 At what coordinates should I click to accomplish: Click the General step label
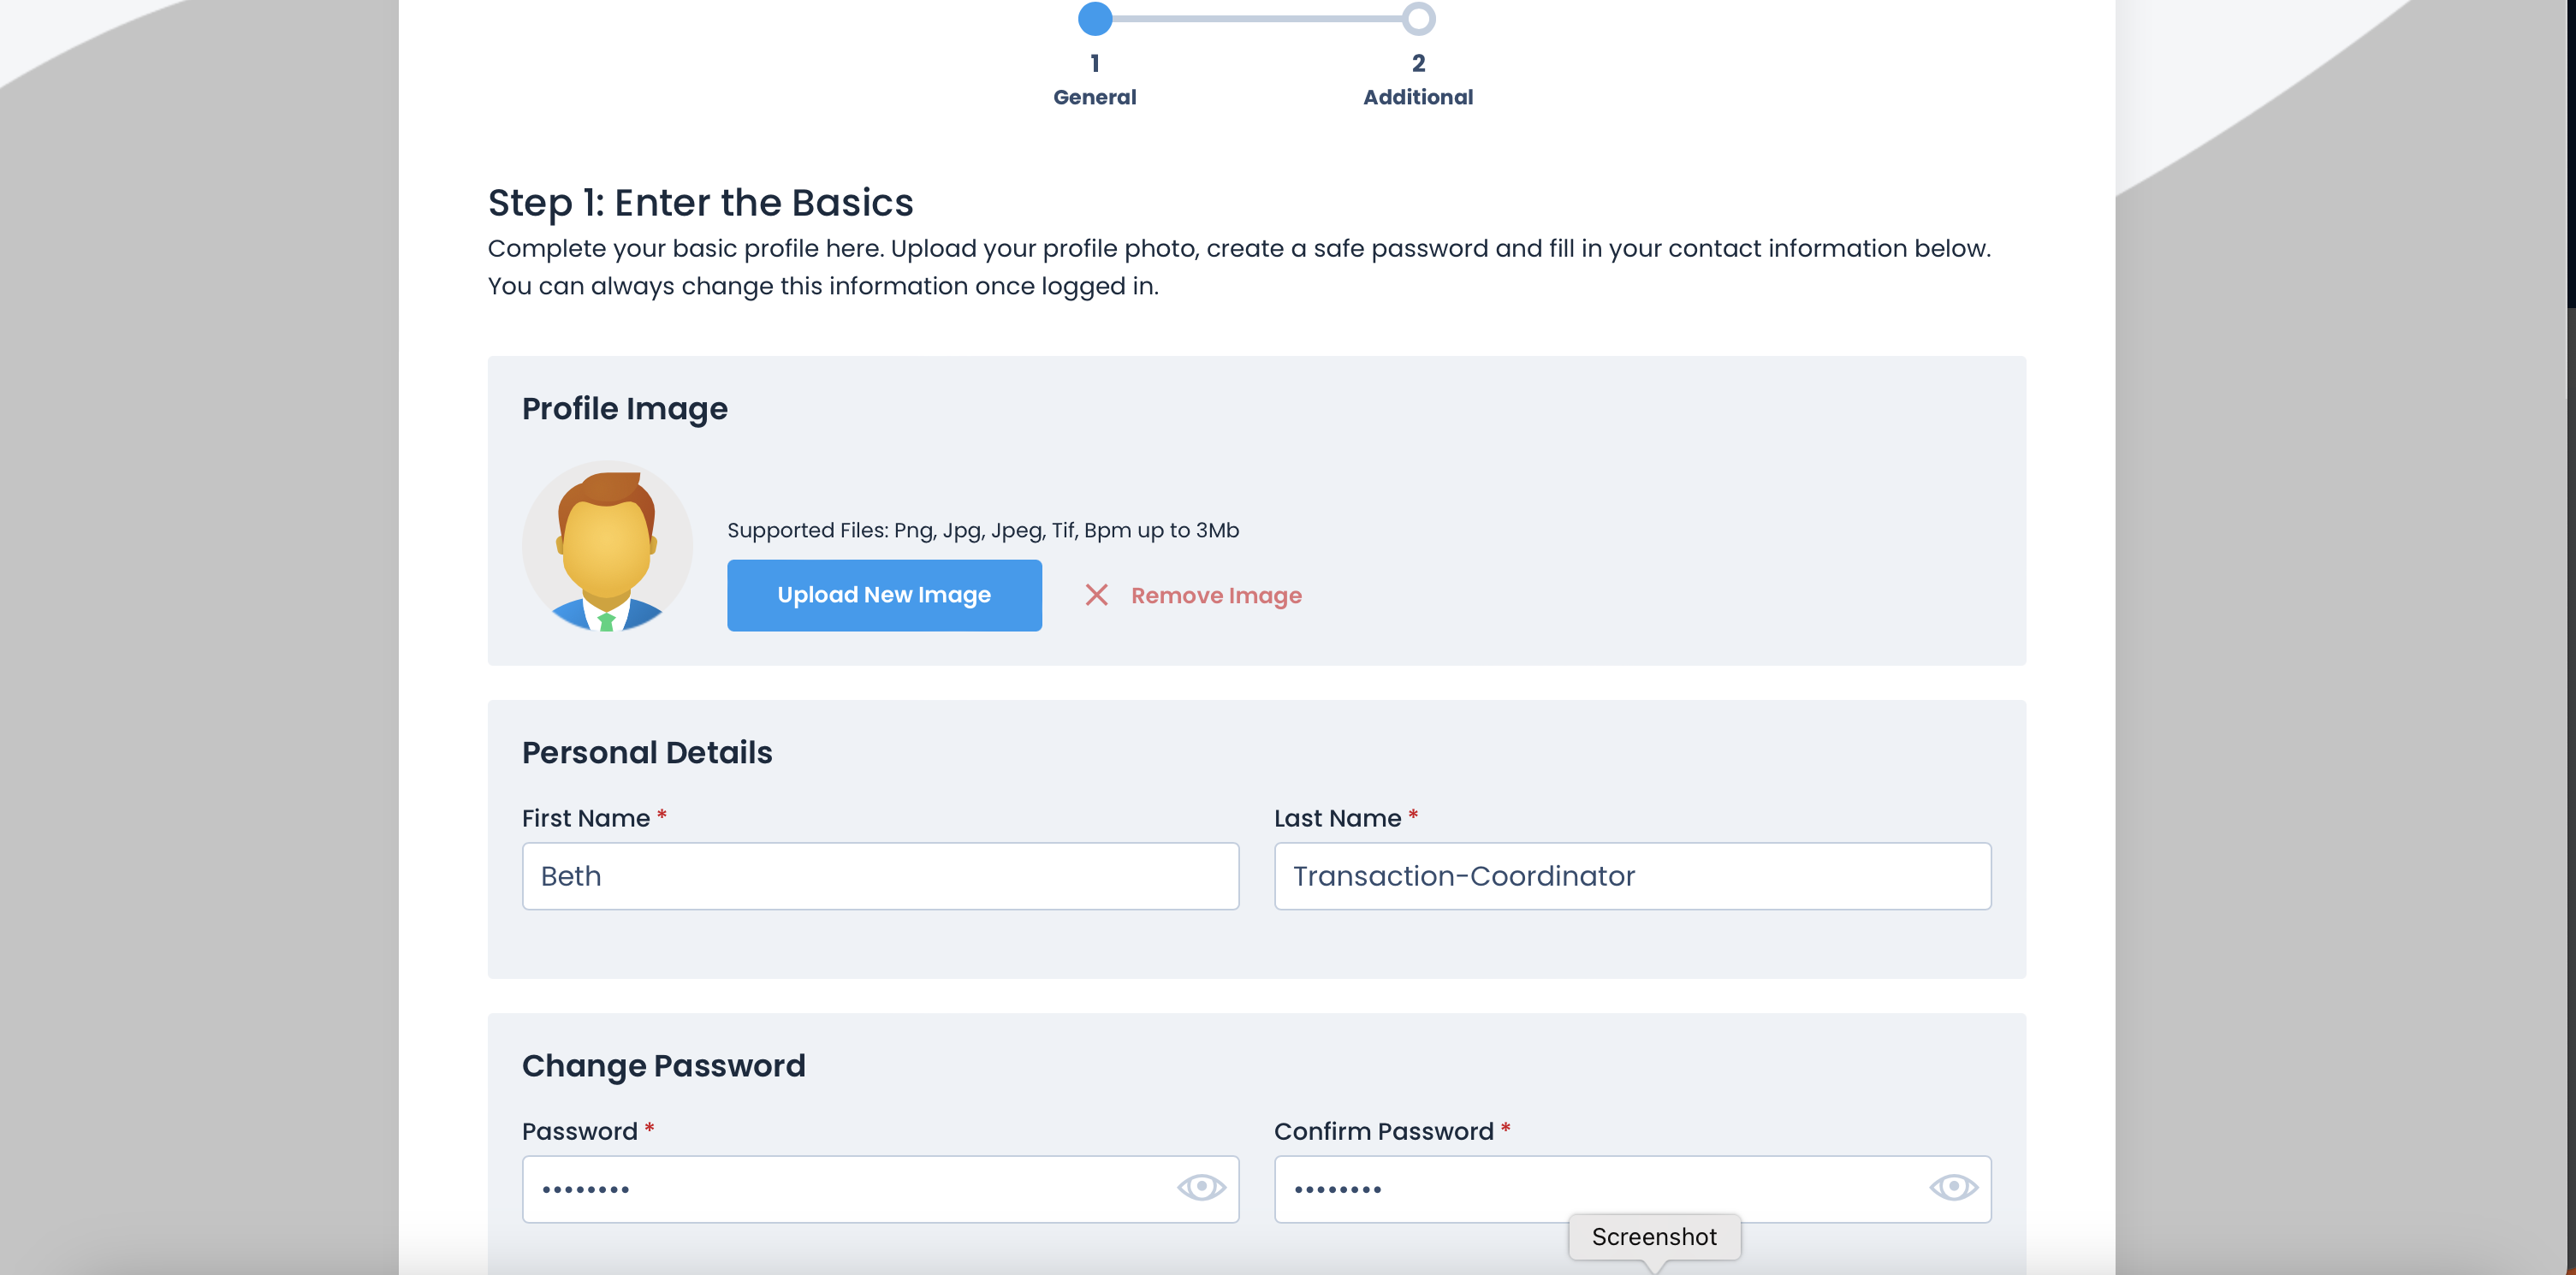point(1095,97)
